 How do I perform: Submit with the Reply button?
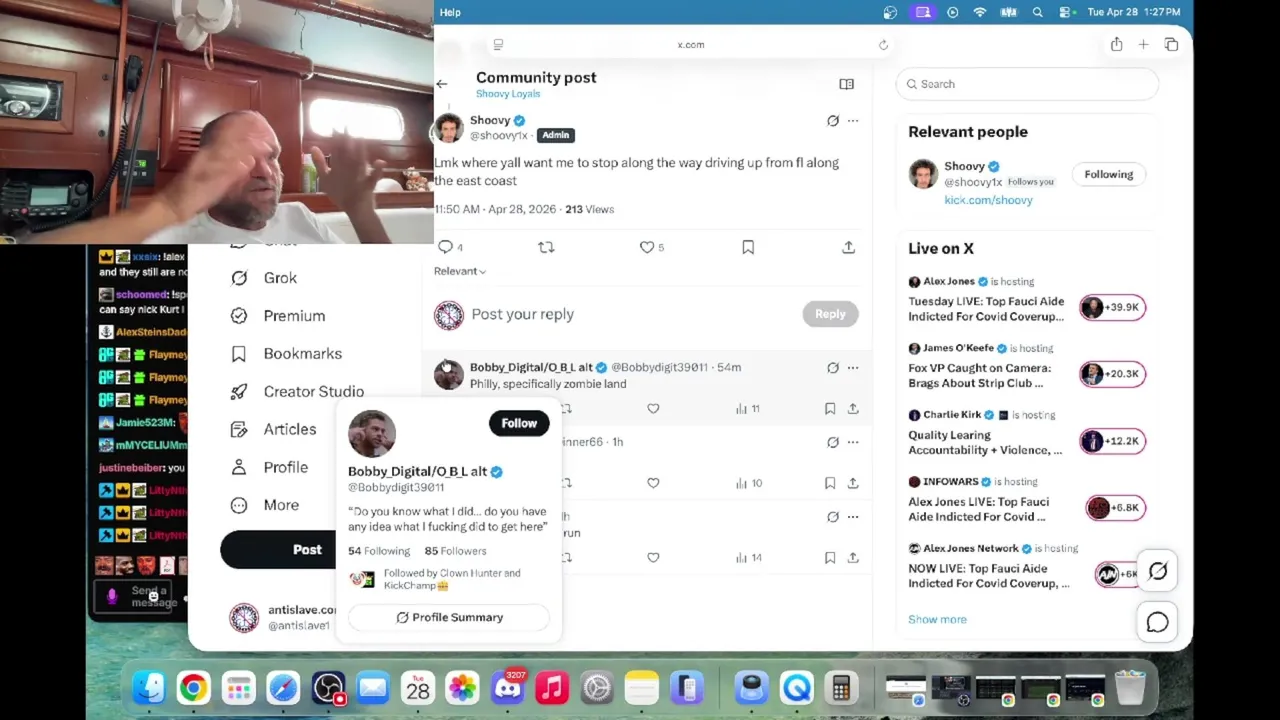(x=830, y=314)
